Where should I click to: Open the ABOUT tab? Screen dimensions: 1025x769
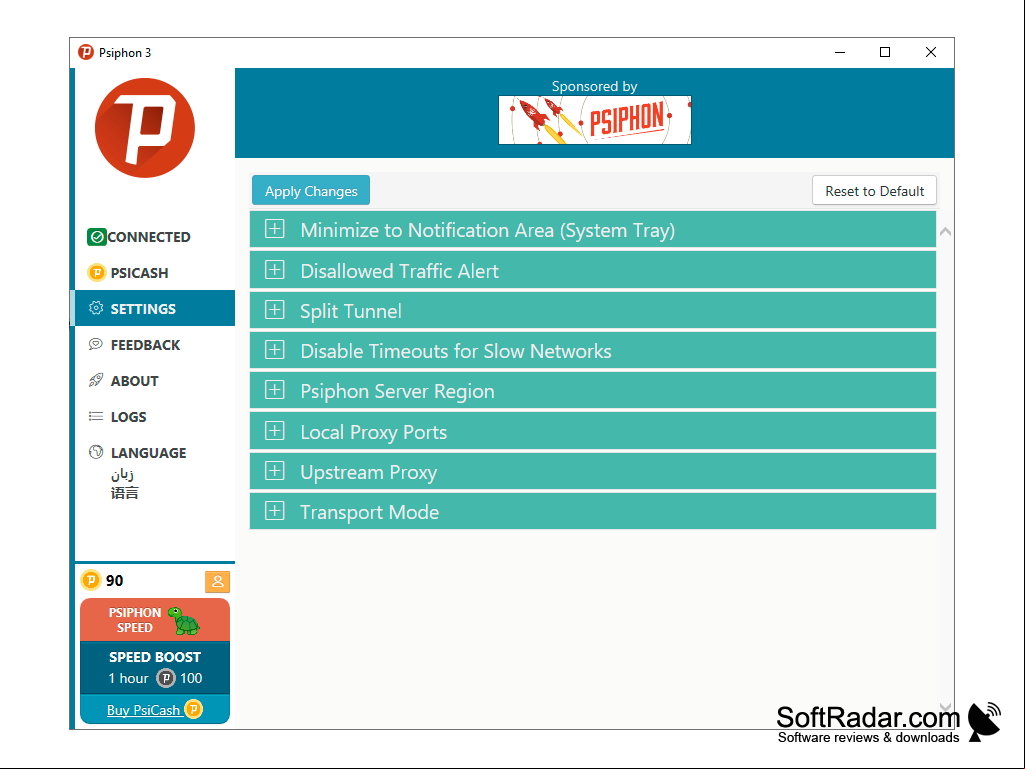pos(155,380)
